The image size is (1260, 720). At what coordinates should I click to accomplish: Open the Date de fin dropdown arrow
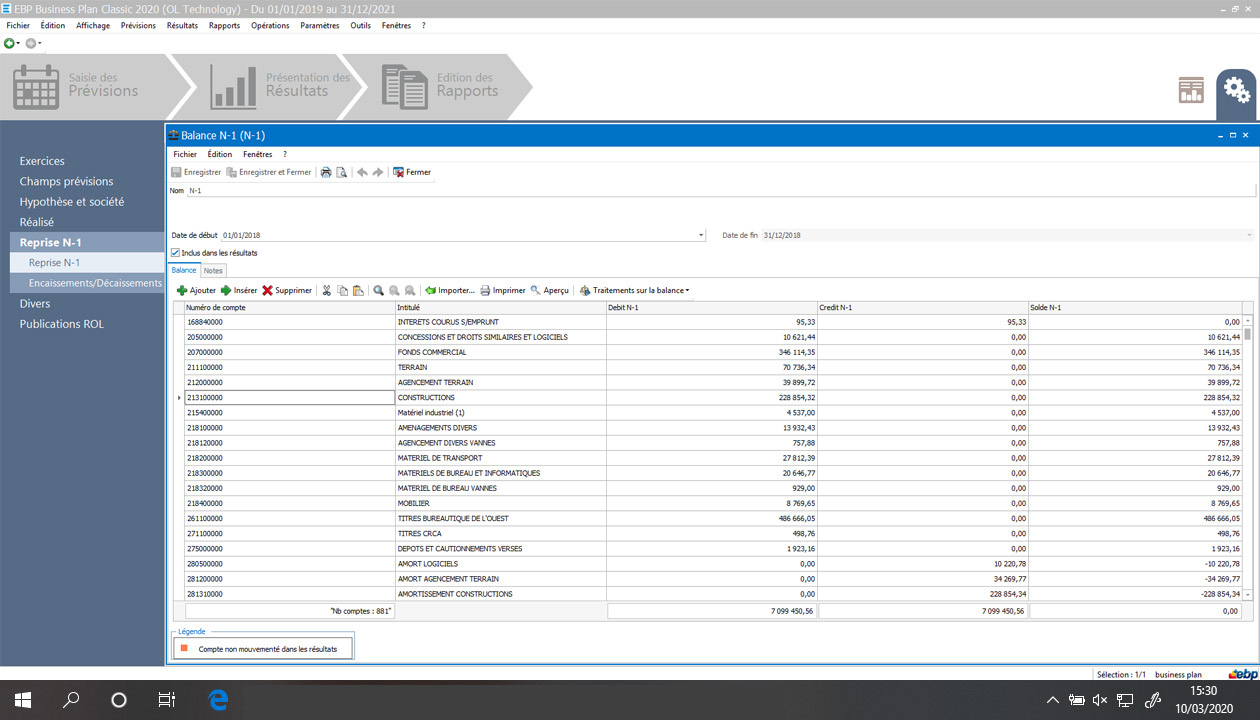click(x=1249, y=236)
